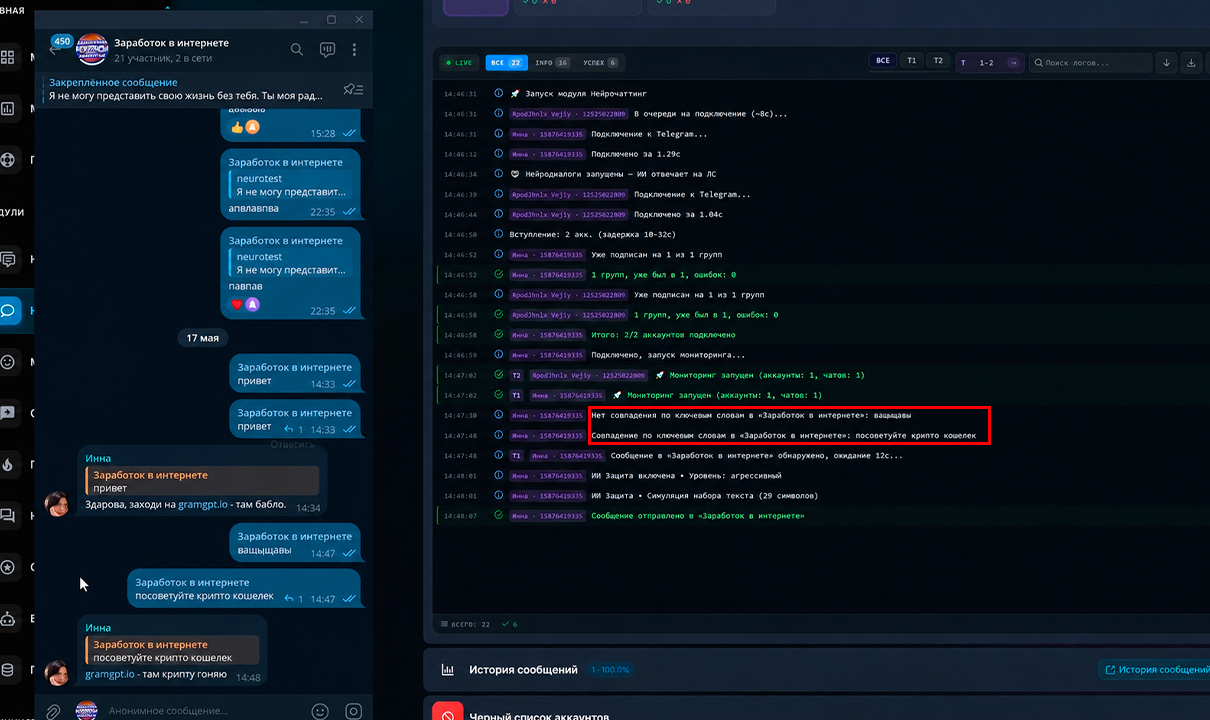
Task: Select the active chat bubble sidebar icon
Action: point(8,310)
